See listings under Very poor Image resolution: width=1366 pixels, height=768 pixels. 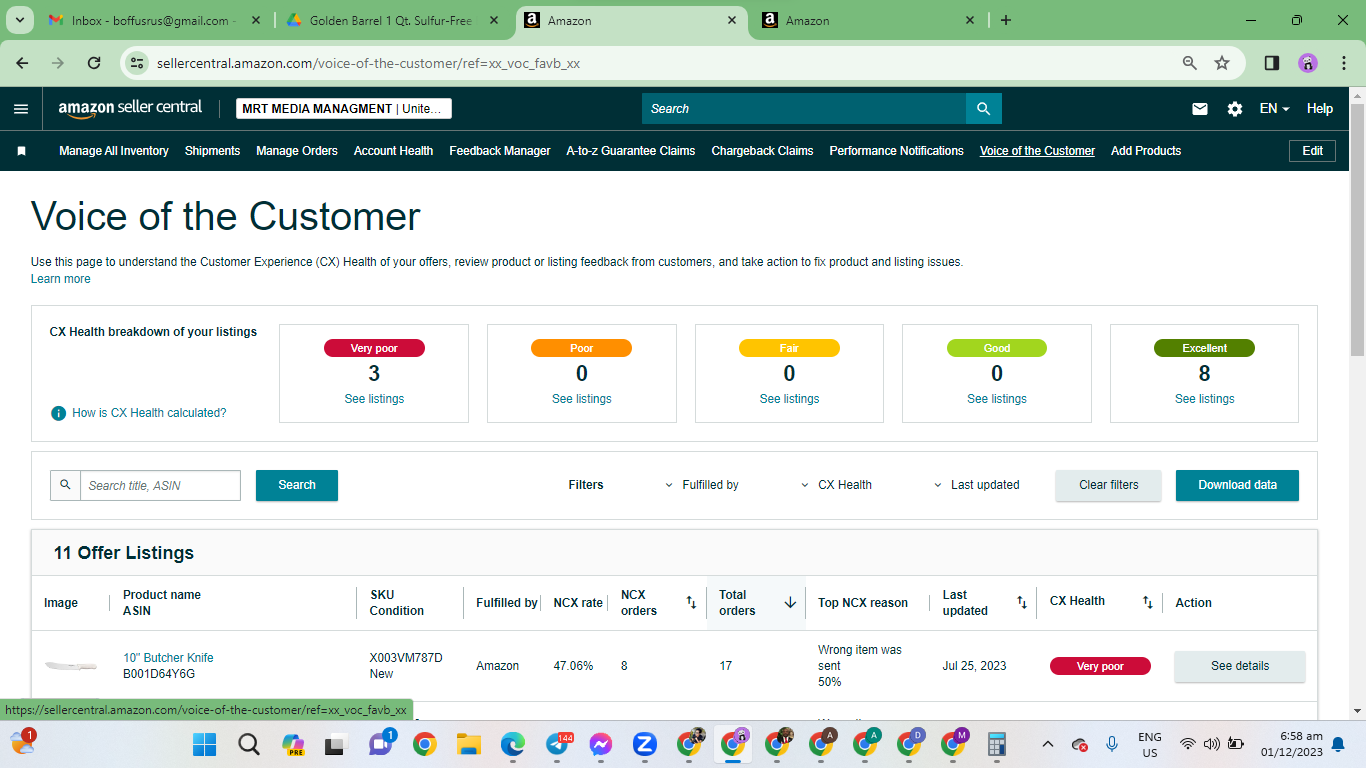coord(374,399)
